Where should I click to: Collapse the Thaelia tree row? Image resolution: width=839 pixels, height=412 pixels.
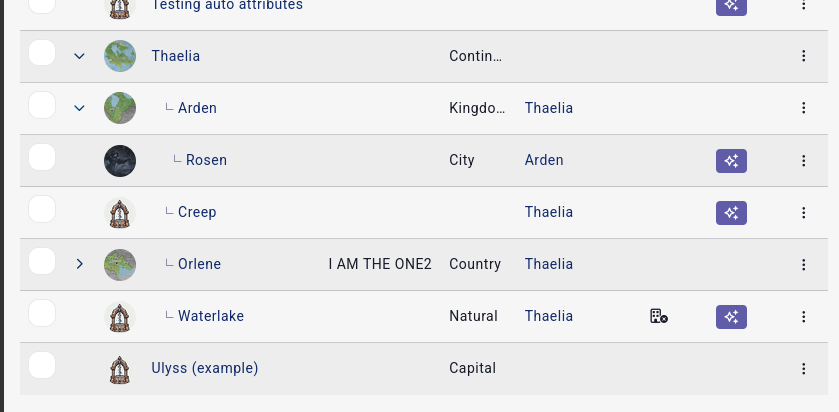coord(80,56)
